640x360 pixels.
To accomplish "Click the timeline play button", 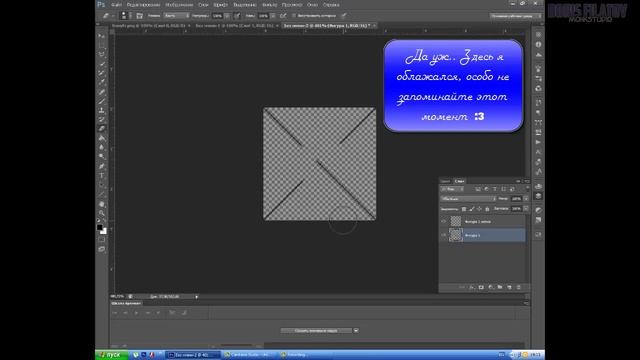I will [x=136, y=313].
